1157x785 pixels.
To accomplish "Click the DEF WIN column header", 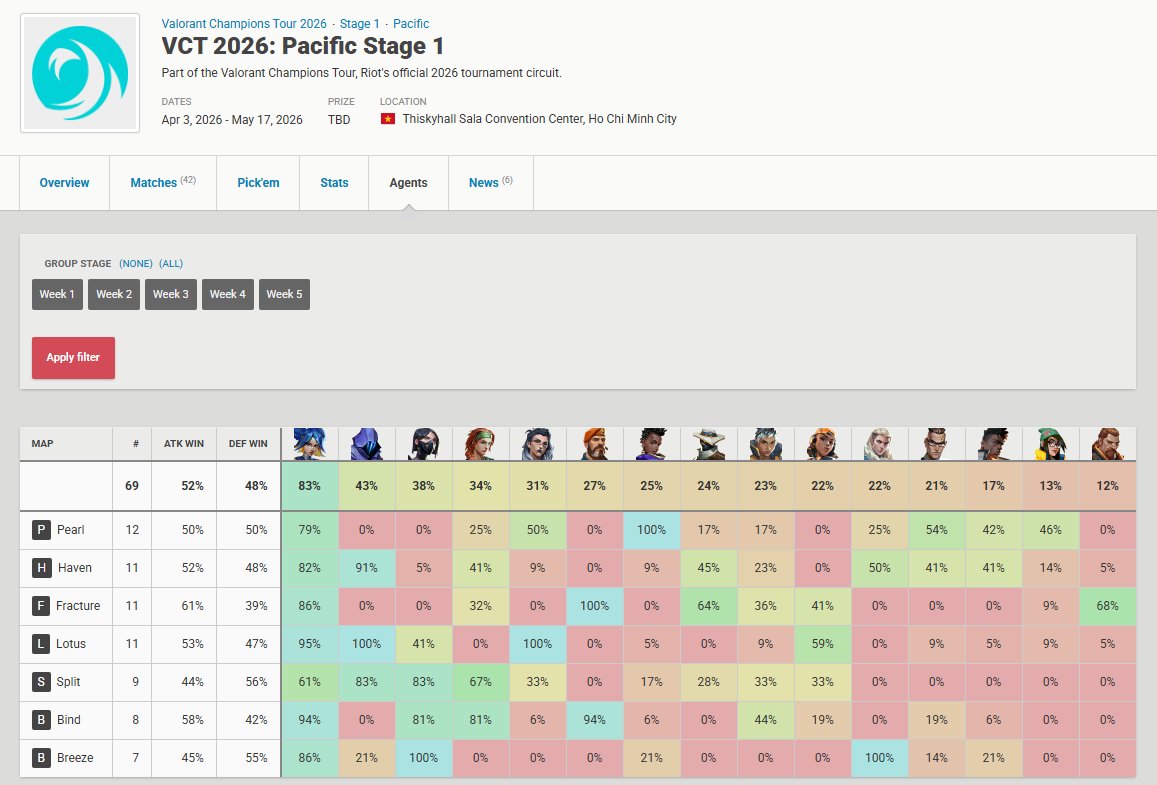I will 248,443.
